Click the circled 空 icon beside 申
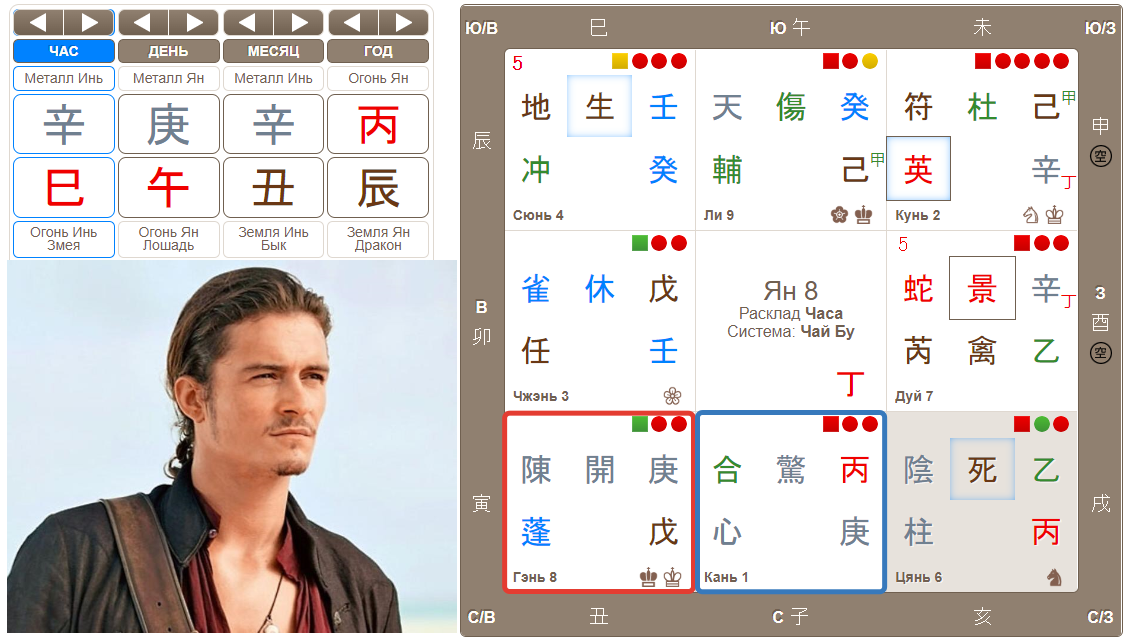Viewport: 1129px width, 642px height. pyautogui.click(x=1100, y=155)
